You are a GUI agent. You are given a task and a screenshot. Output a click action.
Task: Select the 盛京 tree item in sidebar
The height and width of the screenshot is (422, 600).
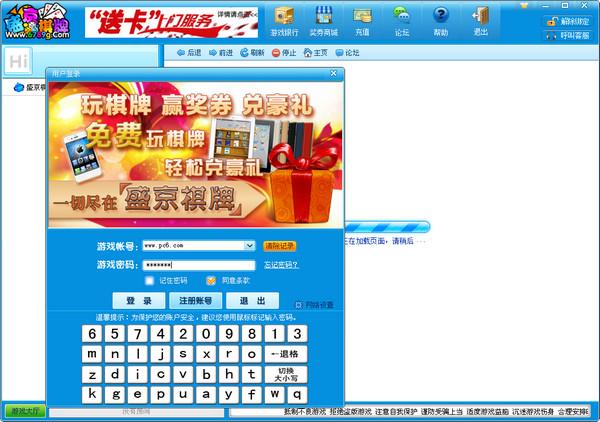tap(30, 87)
